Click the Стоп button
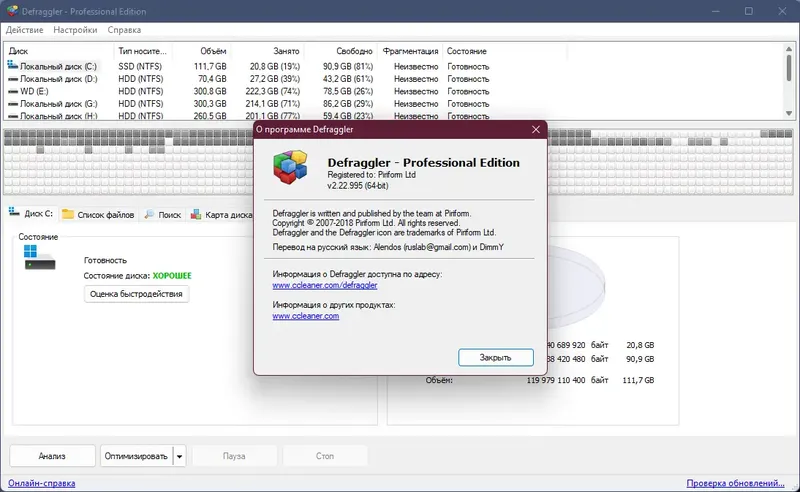This screenshot has height=492, width=800. pyautogui.click(x=324, y=456)
